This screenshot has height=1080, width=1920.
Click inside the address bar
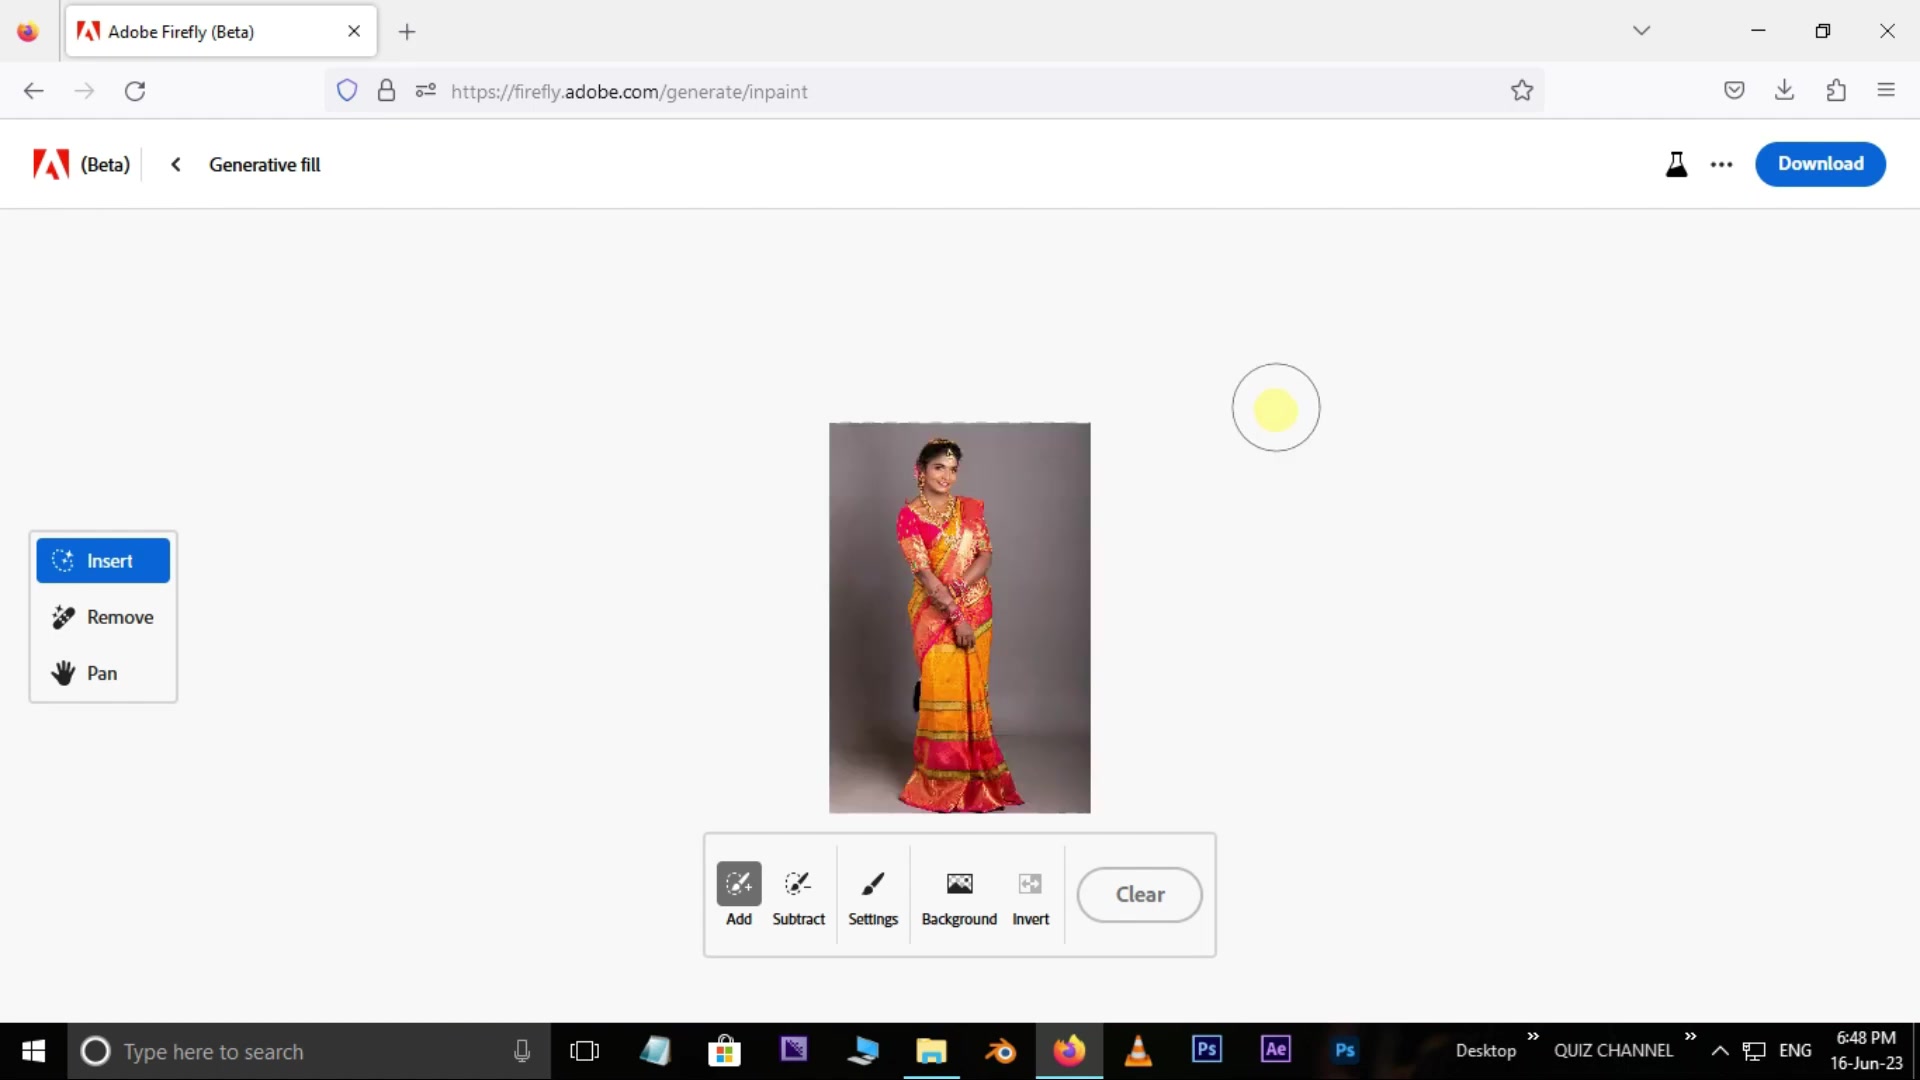(900, 91)
